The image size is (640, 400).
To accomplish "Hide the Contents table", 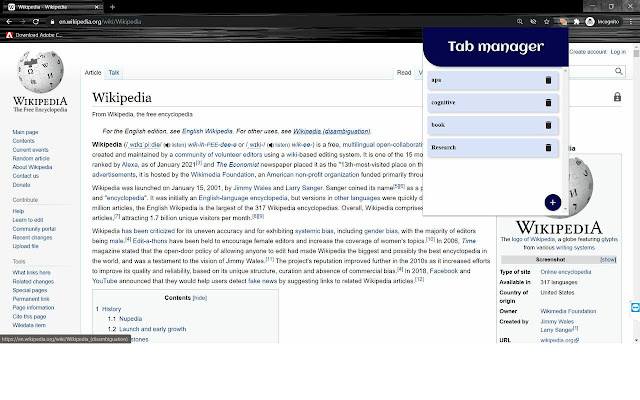I will click(x=200, y=298).
